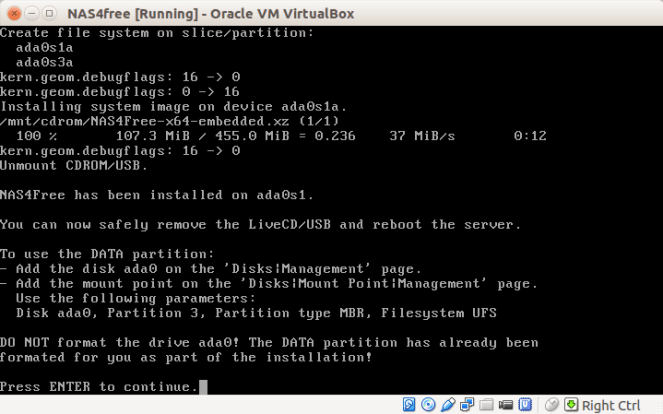Open the network adapters status icon
This screenshot has height=414, width=663.
(x=467, y=404)
